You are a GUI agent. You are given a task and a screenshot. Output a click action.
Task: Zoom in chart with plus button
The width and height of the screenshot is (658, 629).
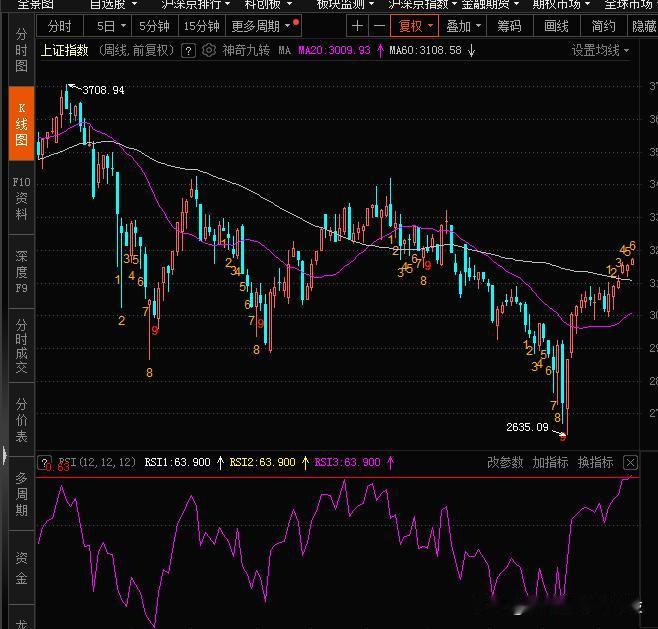[357, 26]
